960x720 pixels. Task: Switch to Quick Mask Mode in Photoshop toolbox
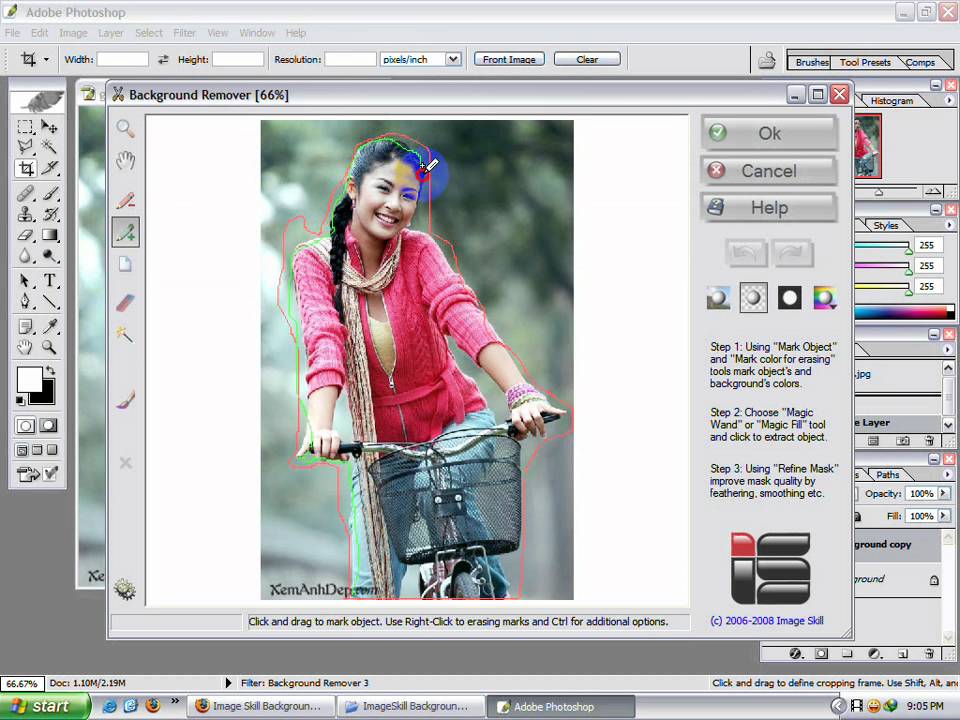pyautogui.click(x=48, y=425)
